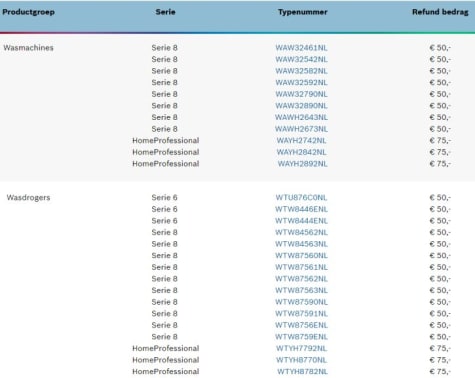Open the WTYH8782NL dryer link
The height and width of the screenshot is (378, 475).
pyautogui.click(x=302, y=372)
